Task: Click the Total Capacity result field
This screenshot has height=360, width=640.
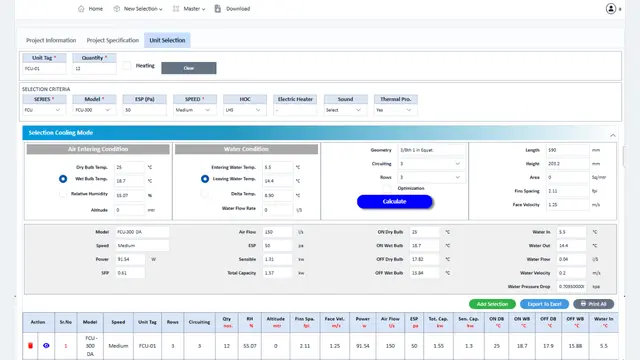Action: pos(278,273)
